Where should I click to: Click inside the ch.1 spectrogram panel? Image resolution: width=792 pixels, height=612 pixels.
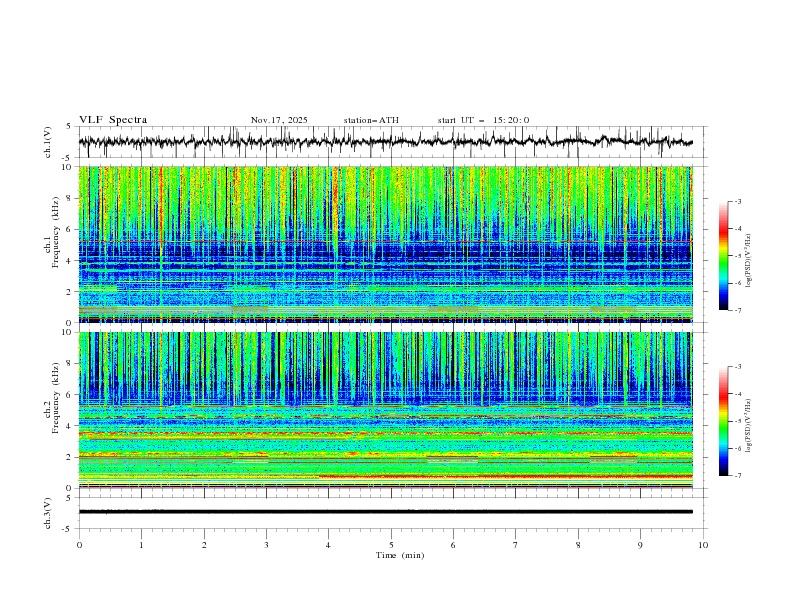click(x=385, y=244)
